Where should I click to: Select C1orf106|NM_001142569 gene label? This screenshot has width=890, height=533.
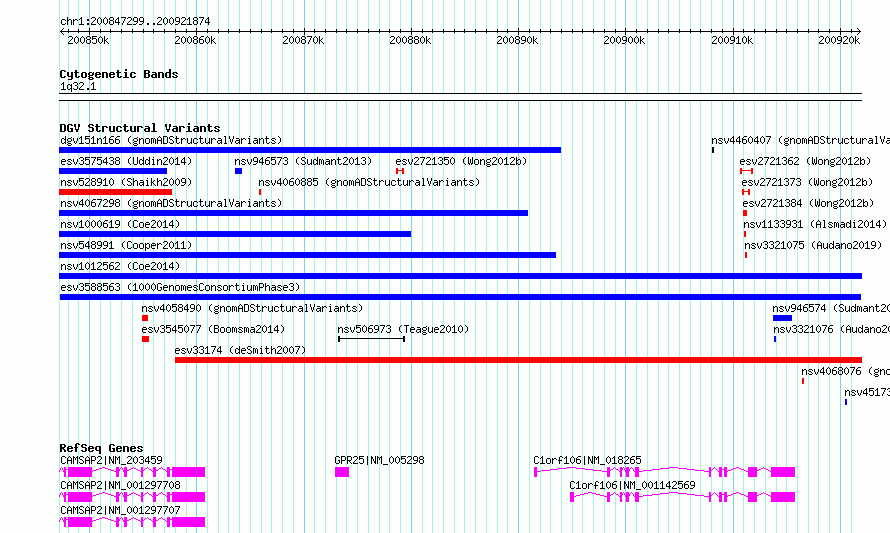(x=632, y=485)
